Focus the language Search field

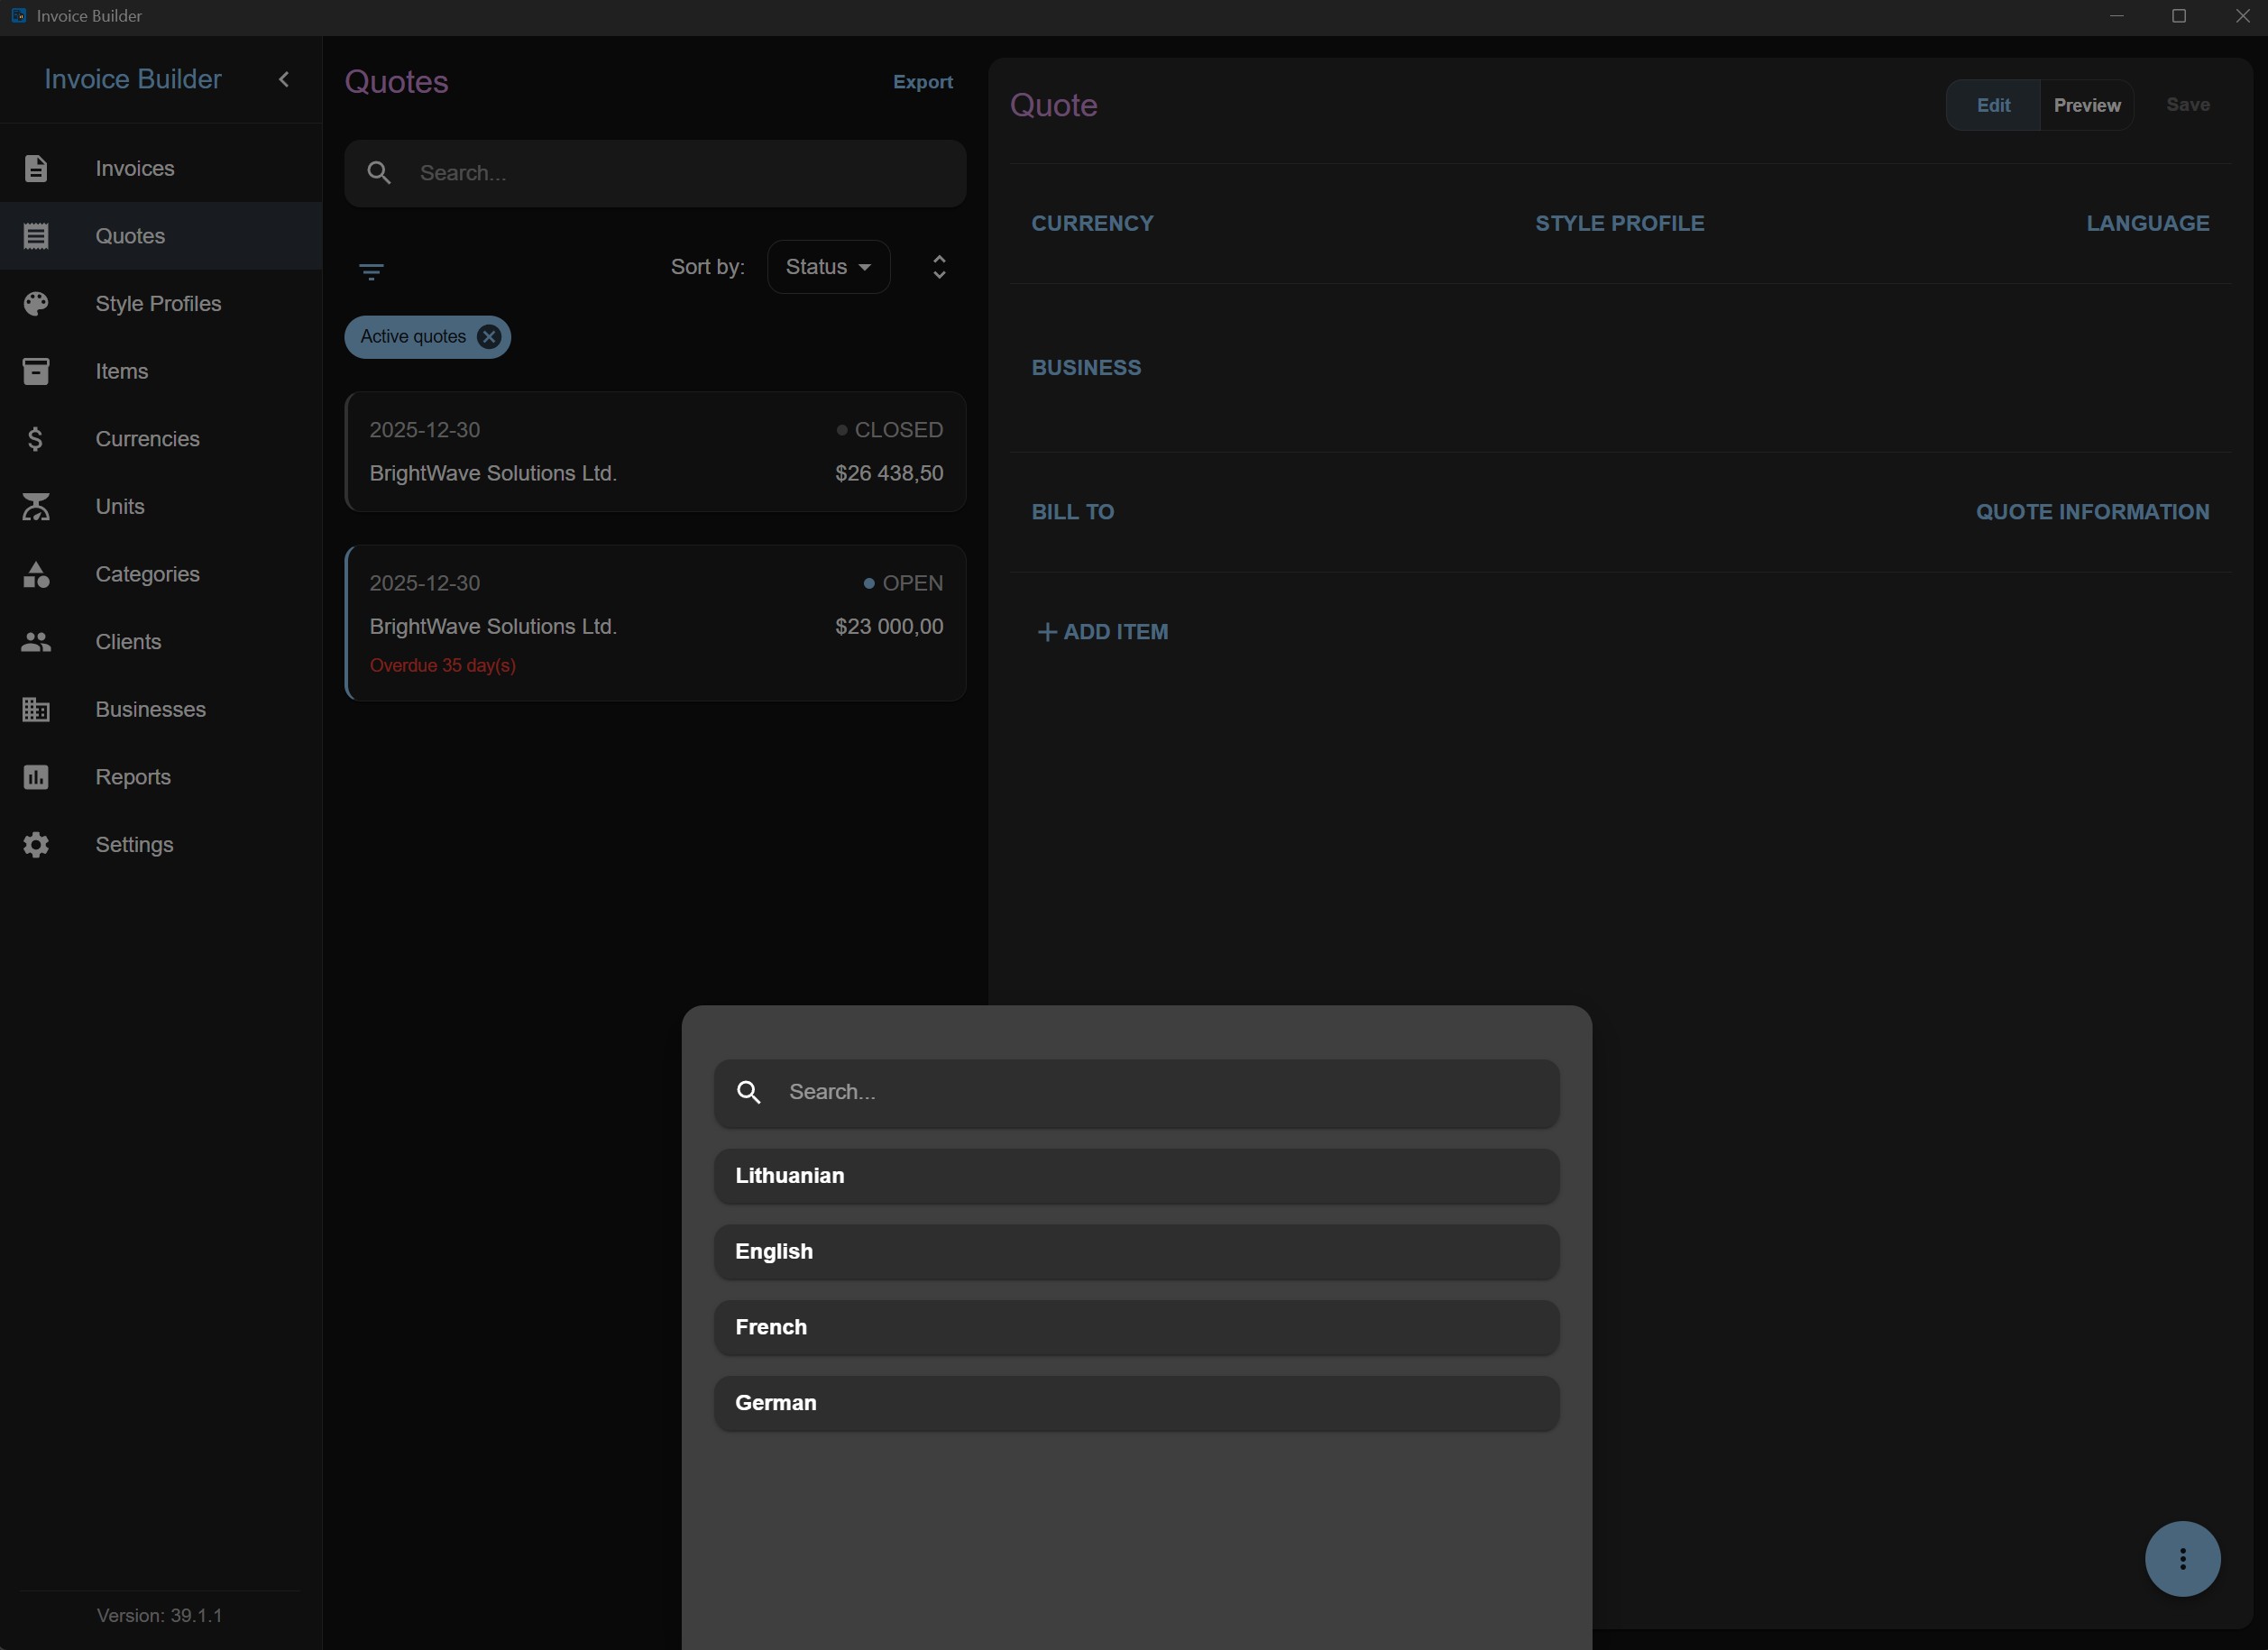[1136, 1092]
